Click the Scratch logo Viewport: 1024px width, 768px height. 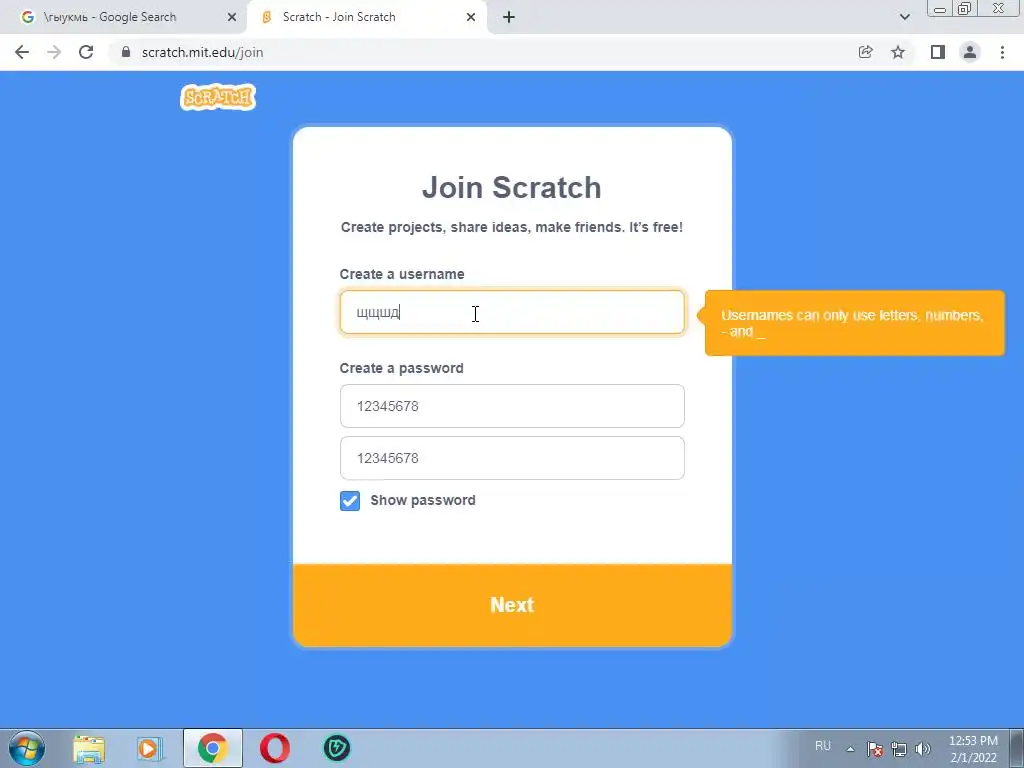[x=217, y=97]
